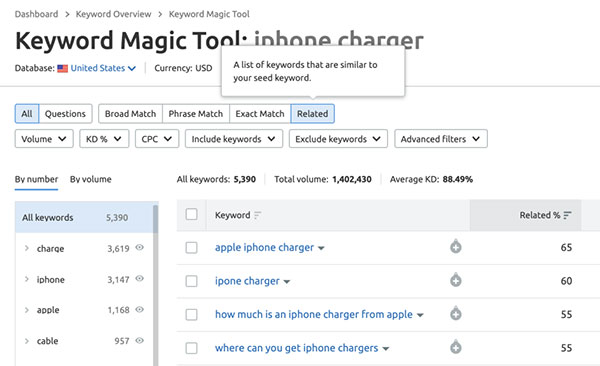600x366 pixels.
Task: Select the Related match tab
Action: pyautogui.click(x=313, y=114)
